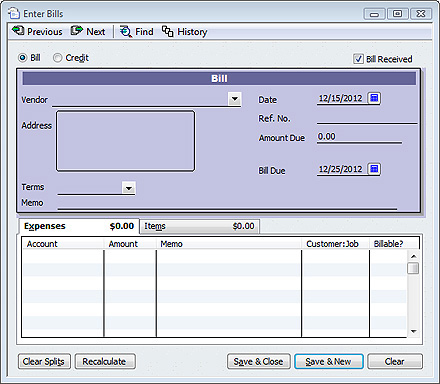Image resolution: width=440 pixels, height=384 pixels.
Task: Click the Next toolbar label
Action: pyautogui.click(x=96, y=32)
